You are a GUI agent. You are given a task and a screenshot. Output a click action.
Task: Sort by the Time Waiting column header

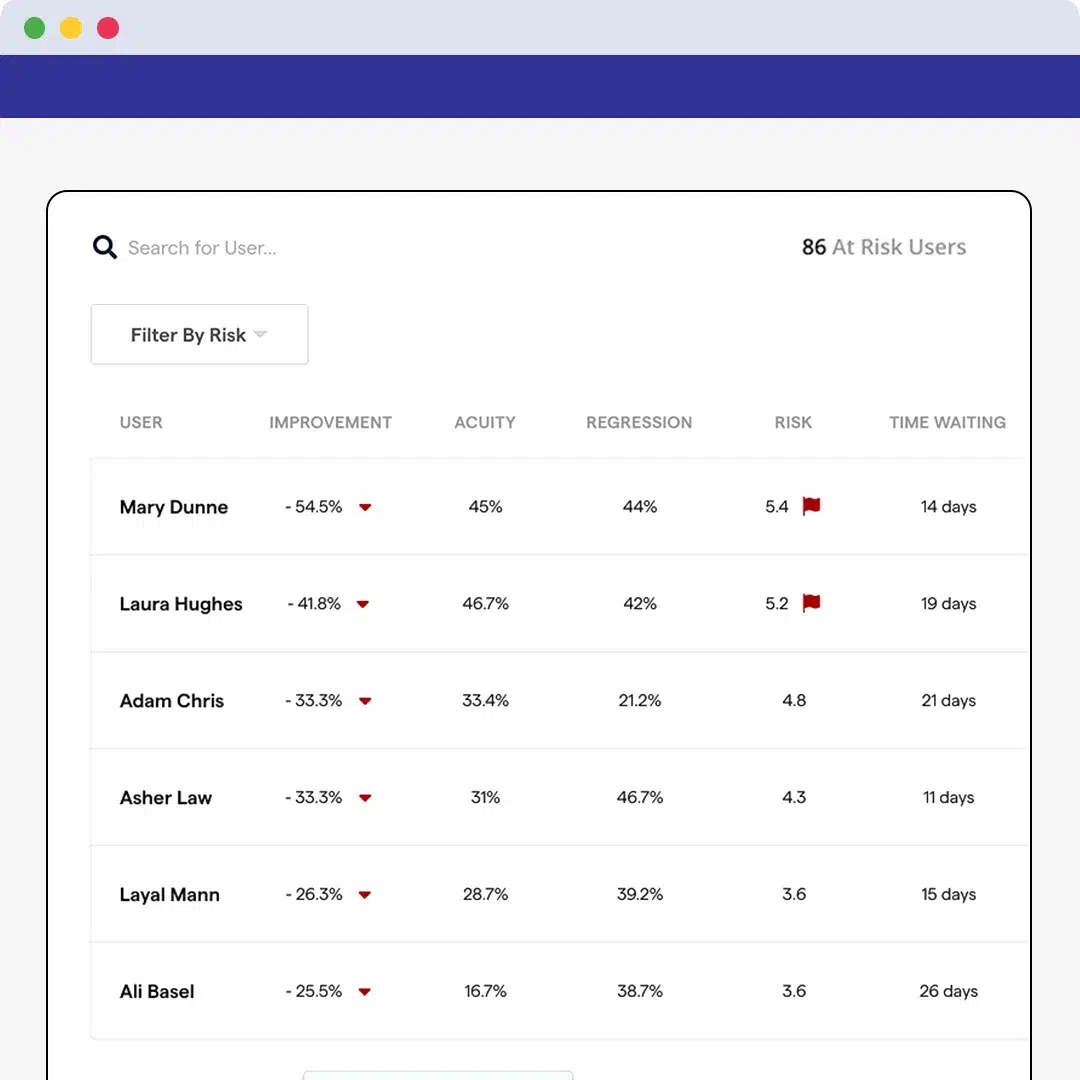(947, 422)
